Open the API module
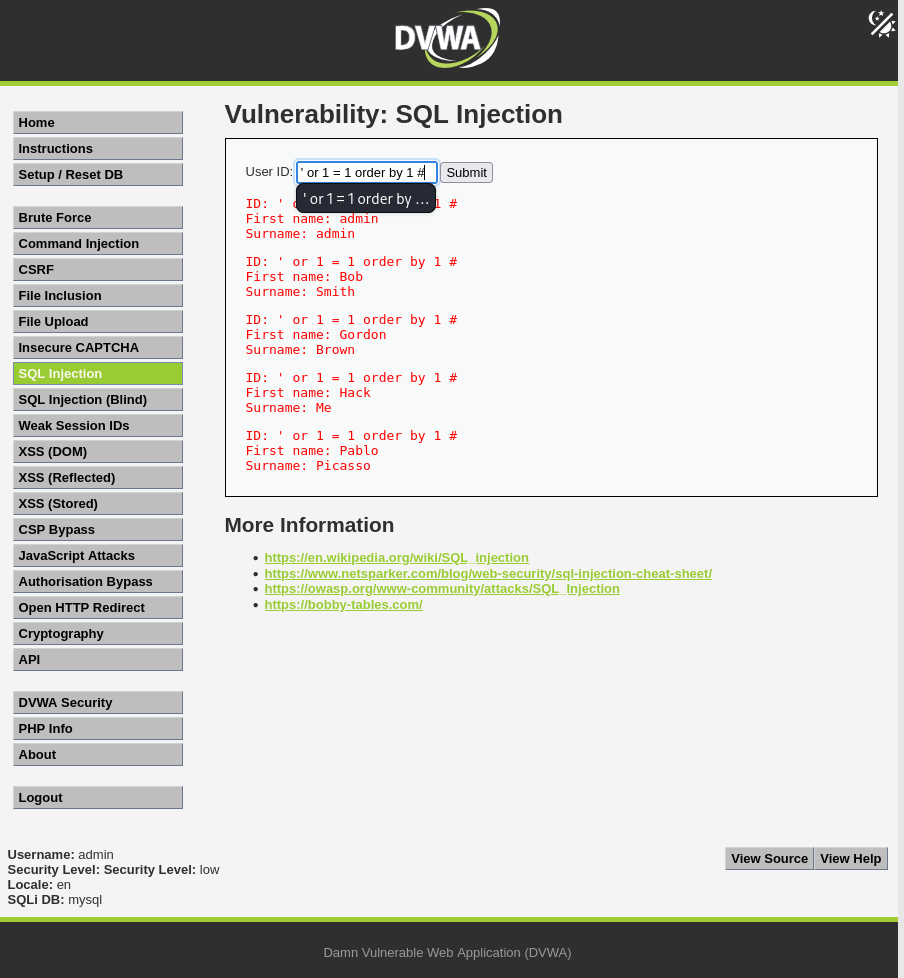Viewport: 904px width, 978px height. pyautogui.click(x=98, y=659)
